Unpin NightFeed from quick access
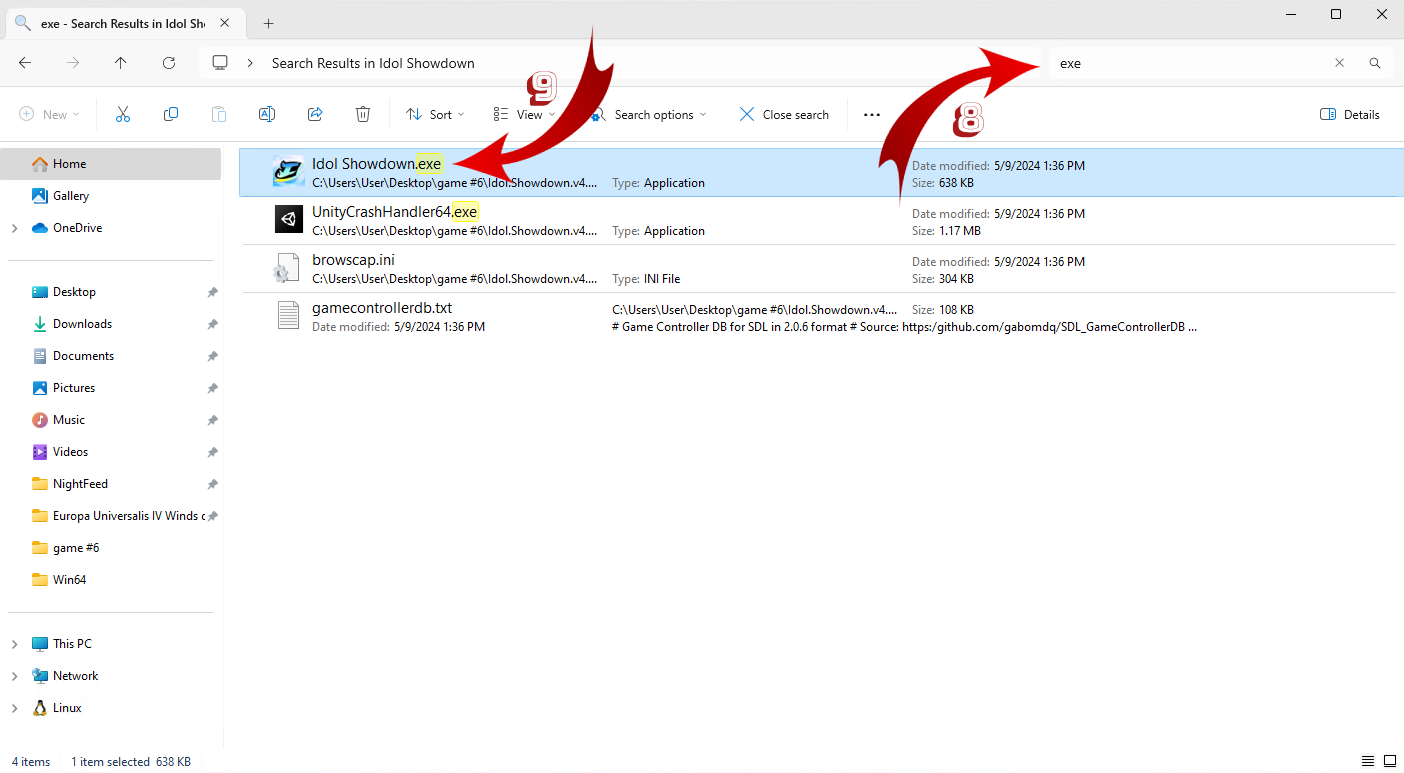Screen dimensions: 1404x773 click(x=212, y=484)
